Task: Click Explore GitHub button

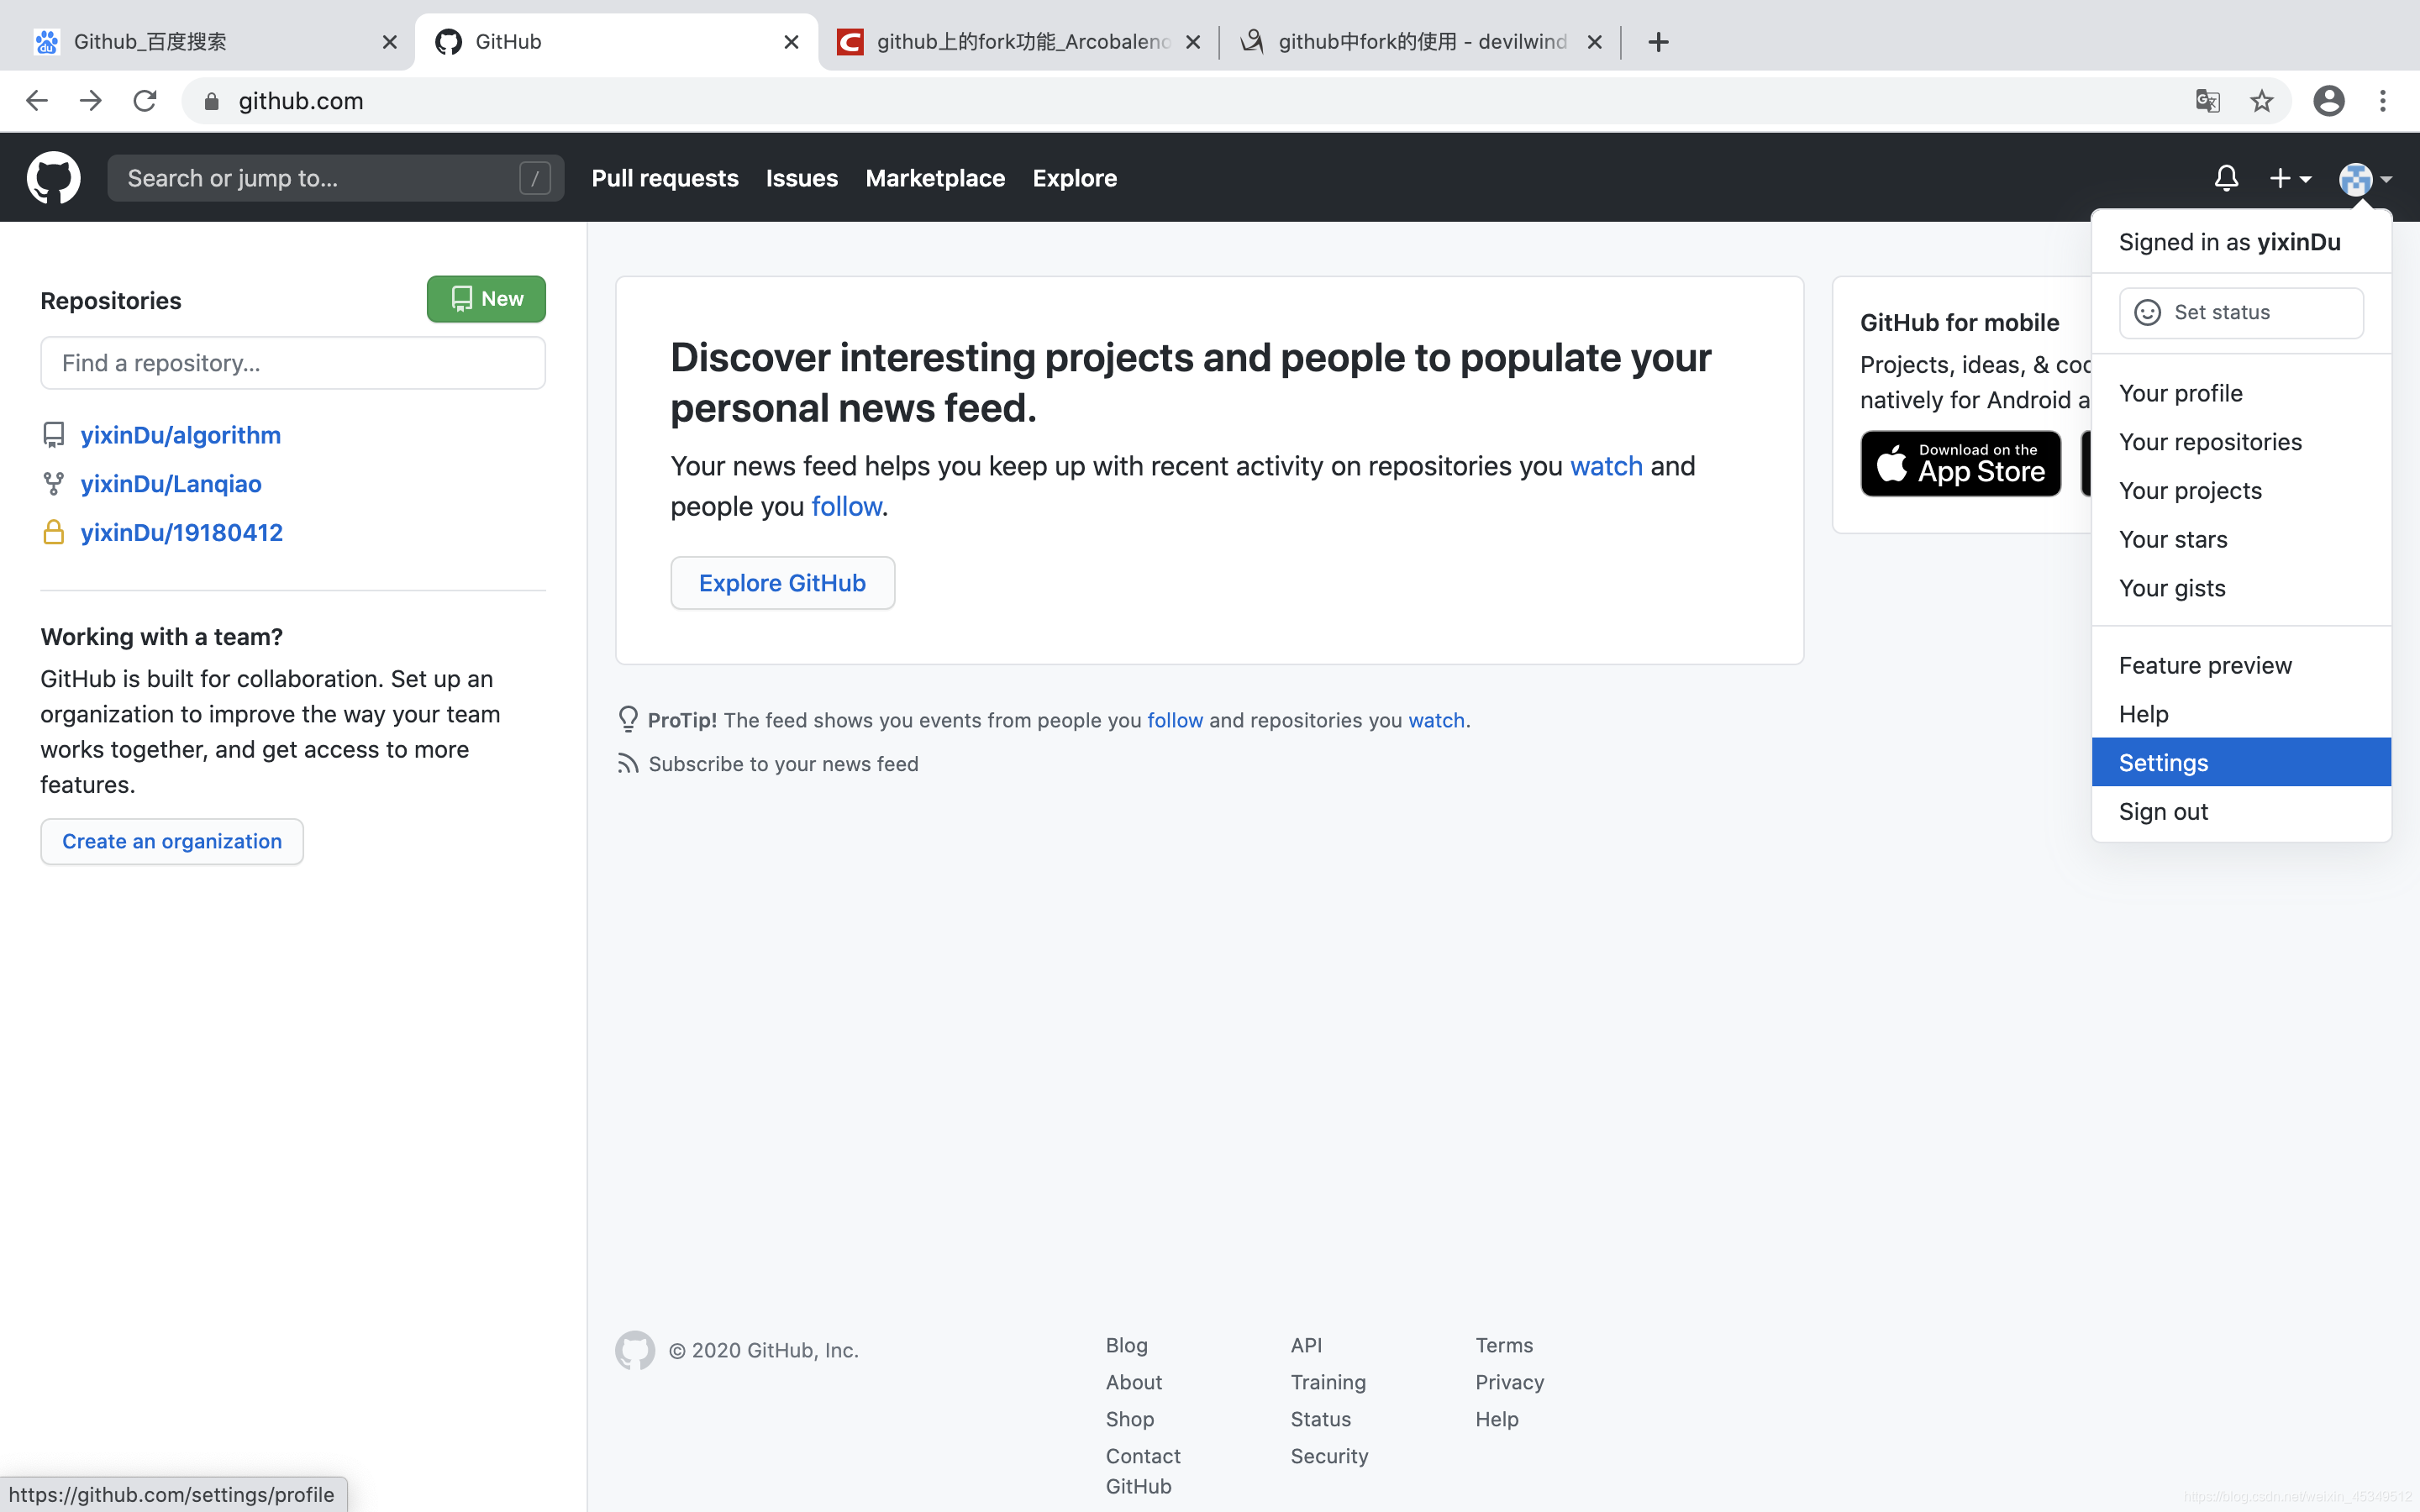Action: tap(782, 582)
